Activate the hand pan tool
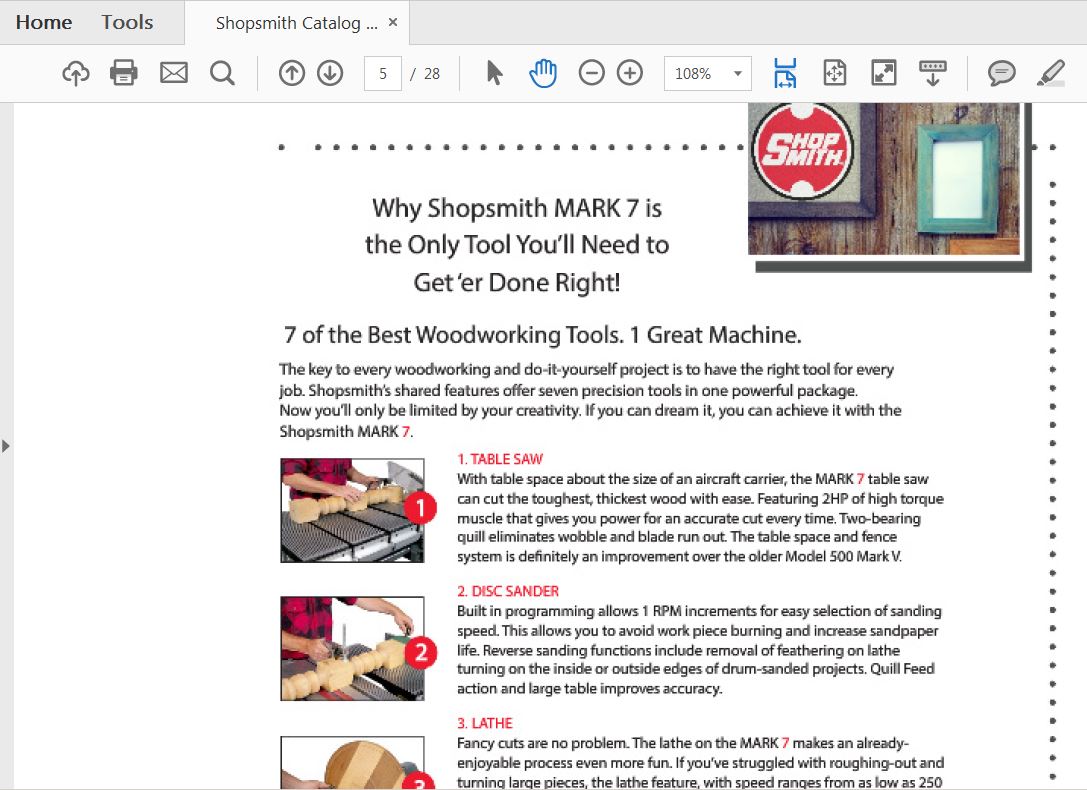 [543, 73]
